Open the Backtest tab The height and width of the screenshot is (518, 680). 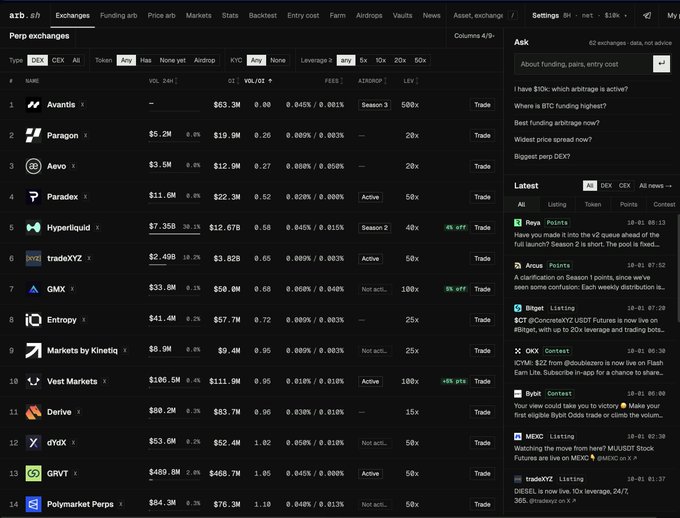(x=262, y=16)
